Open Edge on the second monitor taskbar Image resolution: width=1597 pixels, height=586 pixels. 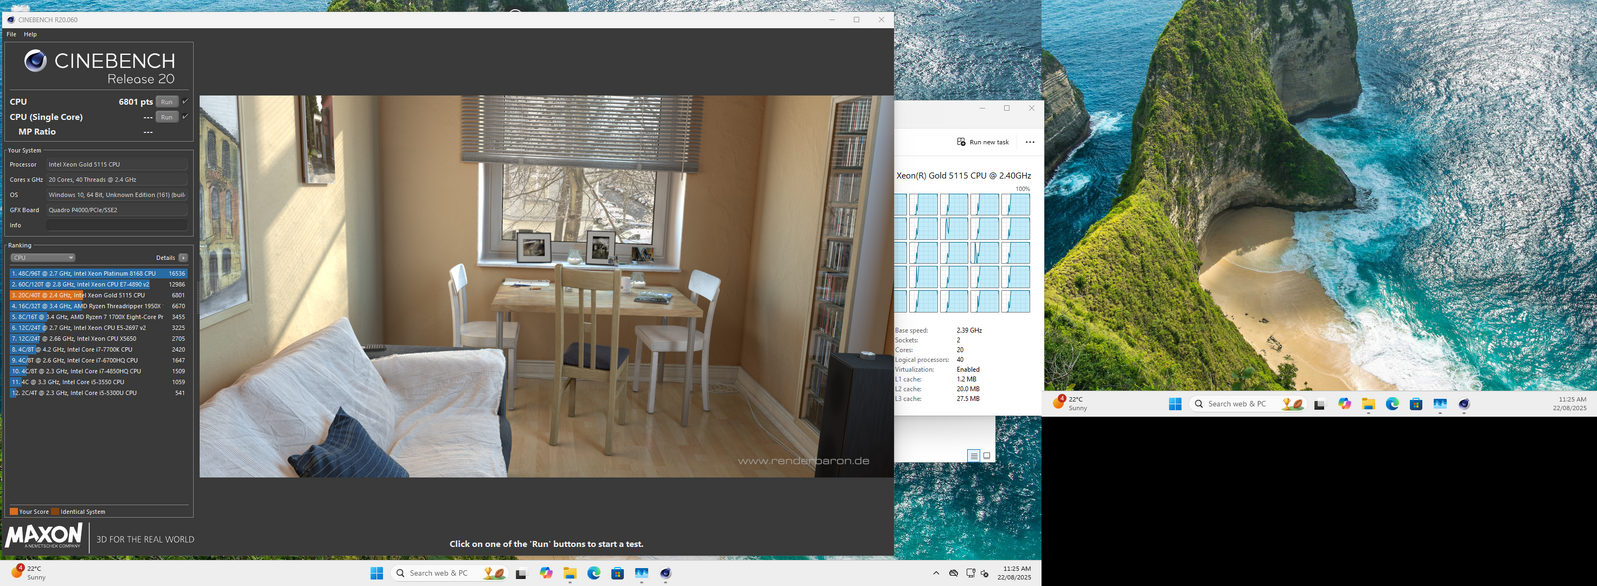[x=1392, y=404]
